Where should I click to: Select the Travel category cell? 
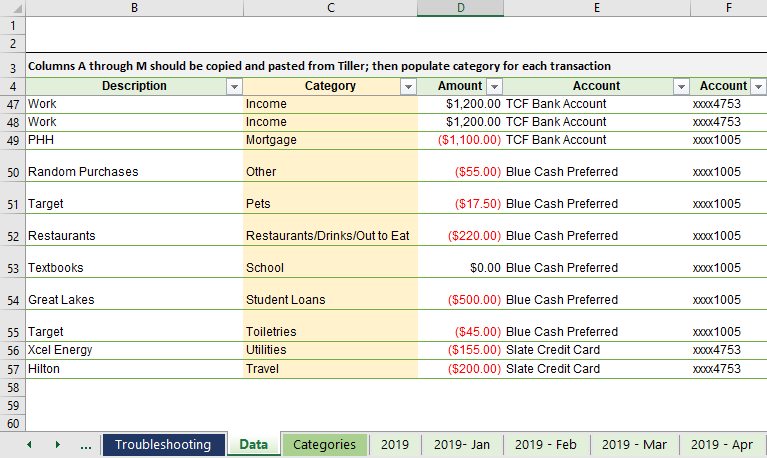(x=330, y=369)
